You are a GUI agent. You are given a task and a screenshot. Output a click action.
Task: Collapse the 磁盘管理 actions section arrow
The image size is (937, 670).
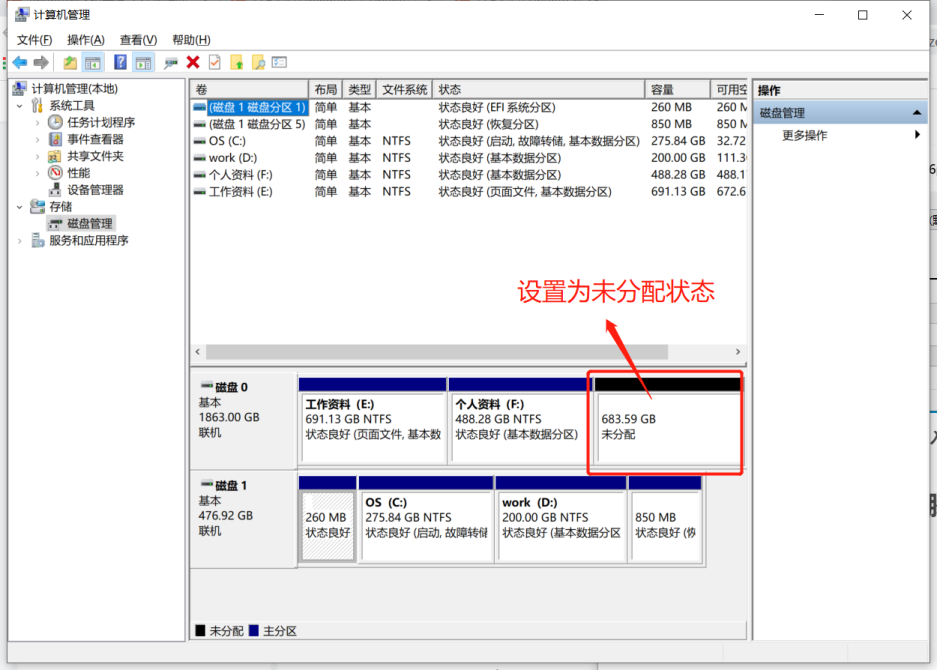coord(916,112)
